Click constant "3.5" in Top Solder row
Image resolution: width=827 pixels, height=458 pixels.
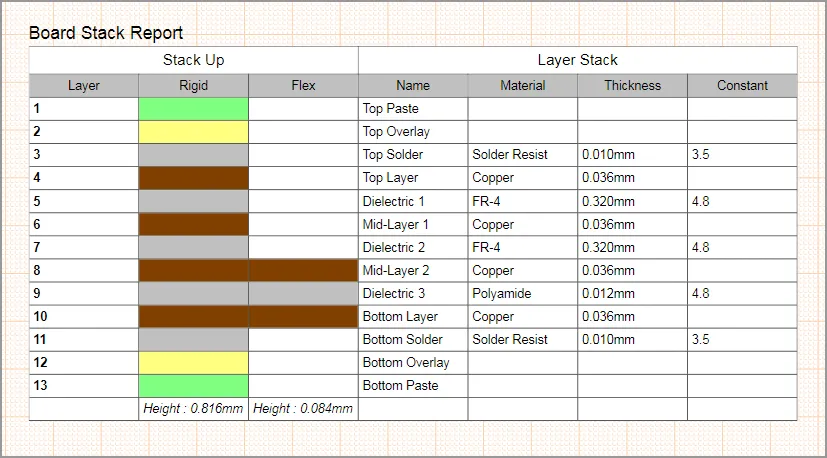[742, 155]
